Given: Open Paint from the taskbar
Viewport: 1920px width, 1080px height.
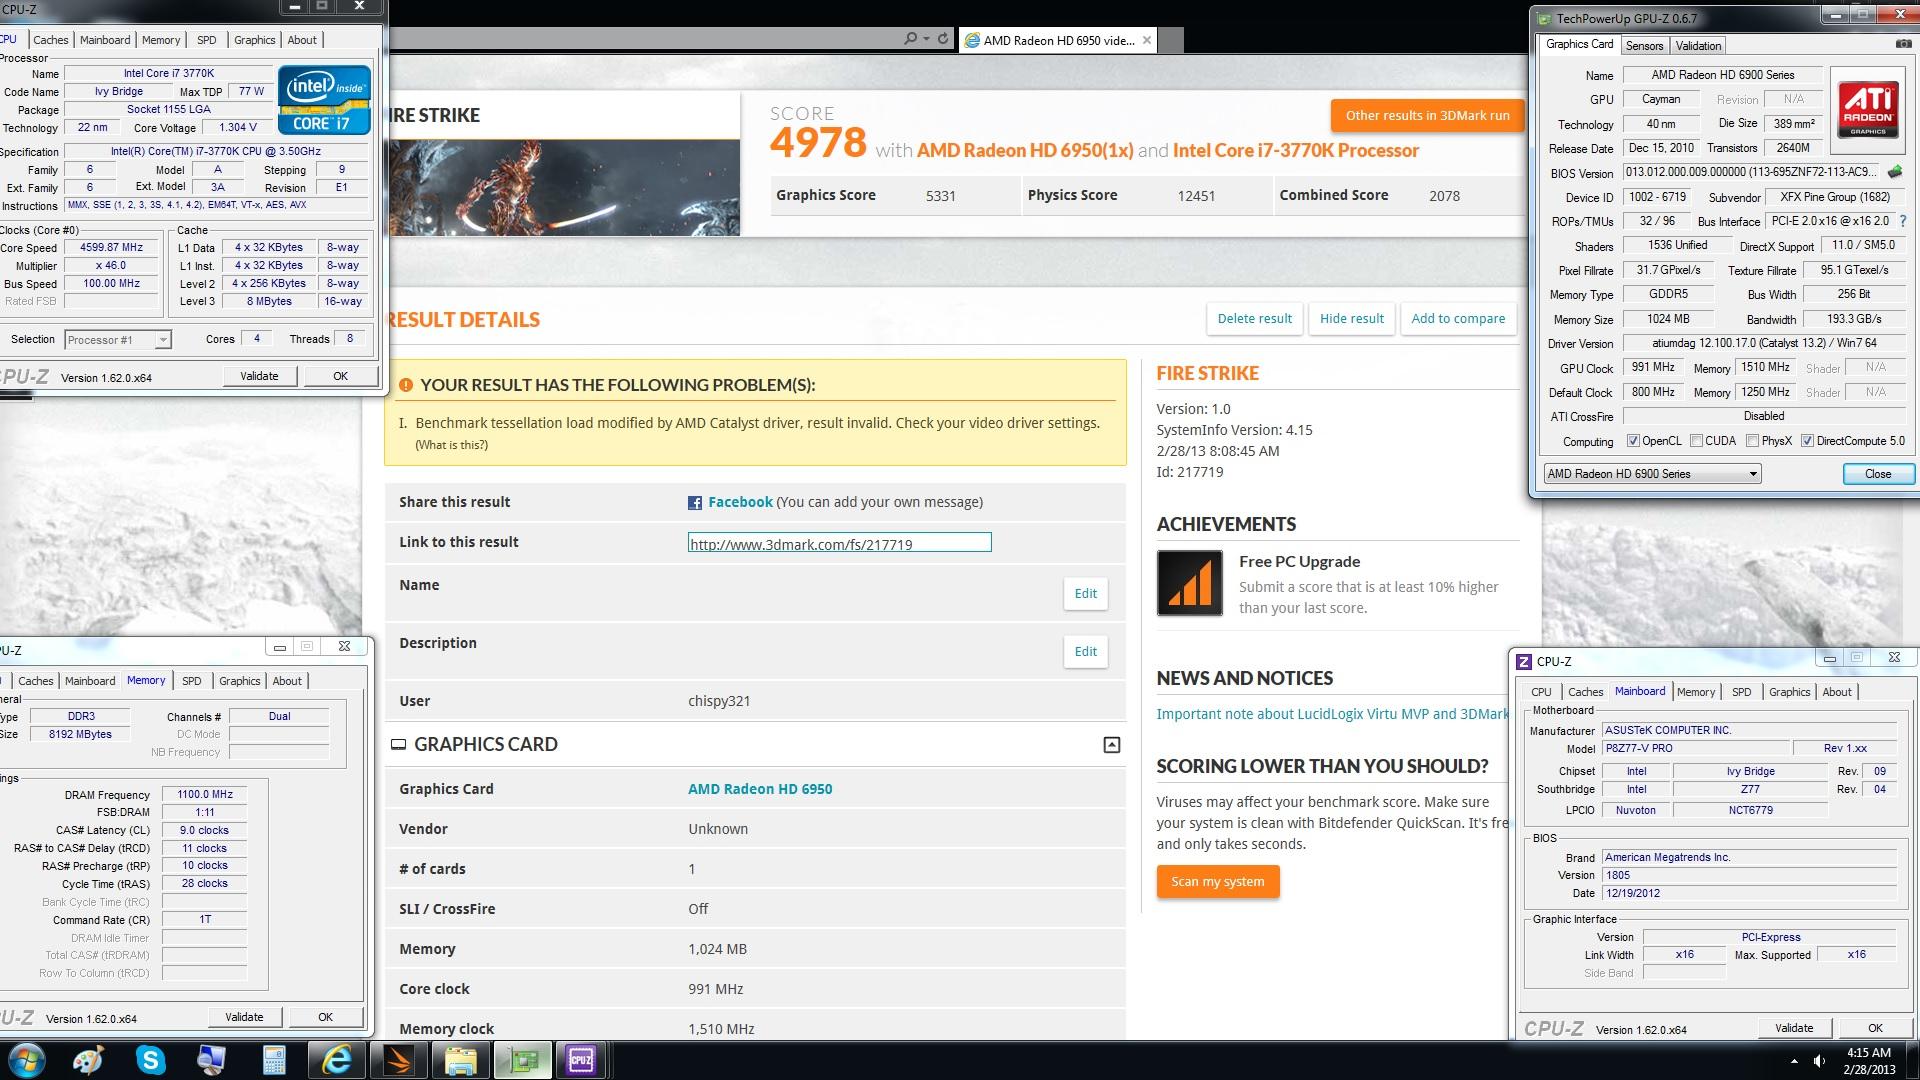Looking at the screenshot, I should (x=88, y=1060).
